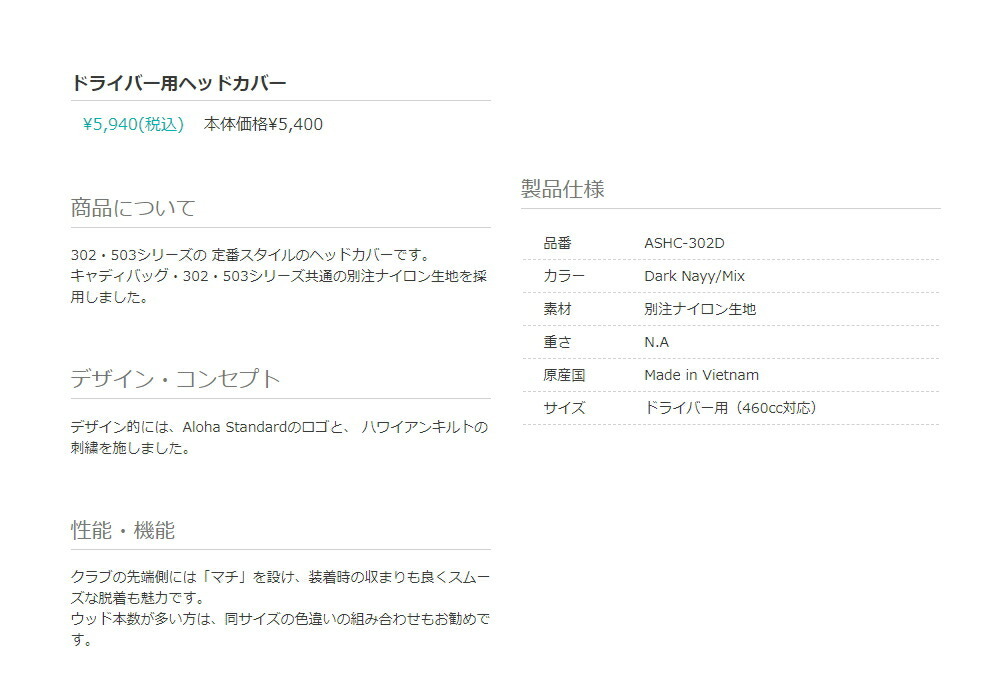The width and height of the screenshot is (1000, 700).
Task: Select the tax-included price ¥5,940(税込)
Action: click(x=133, y=124)
